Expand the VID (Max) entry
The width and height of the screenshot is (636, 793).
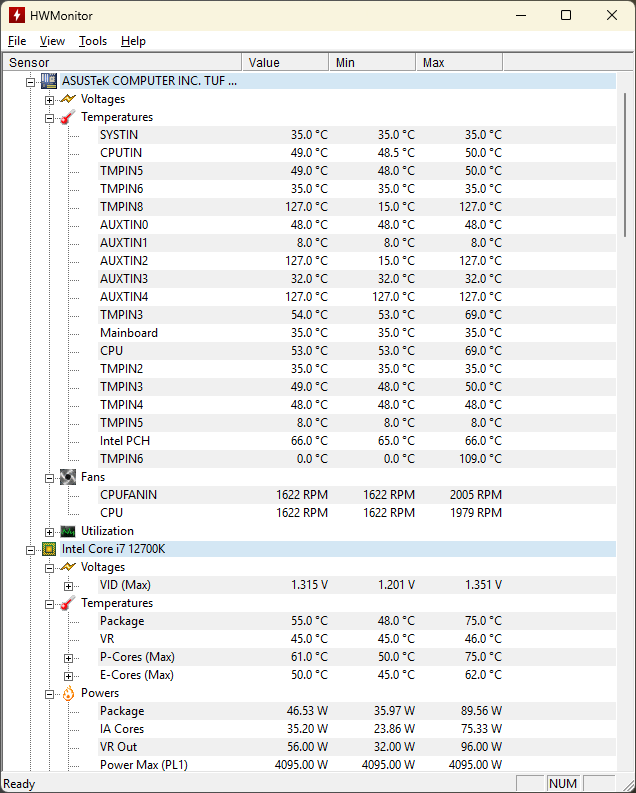click(68, 586)
